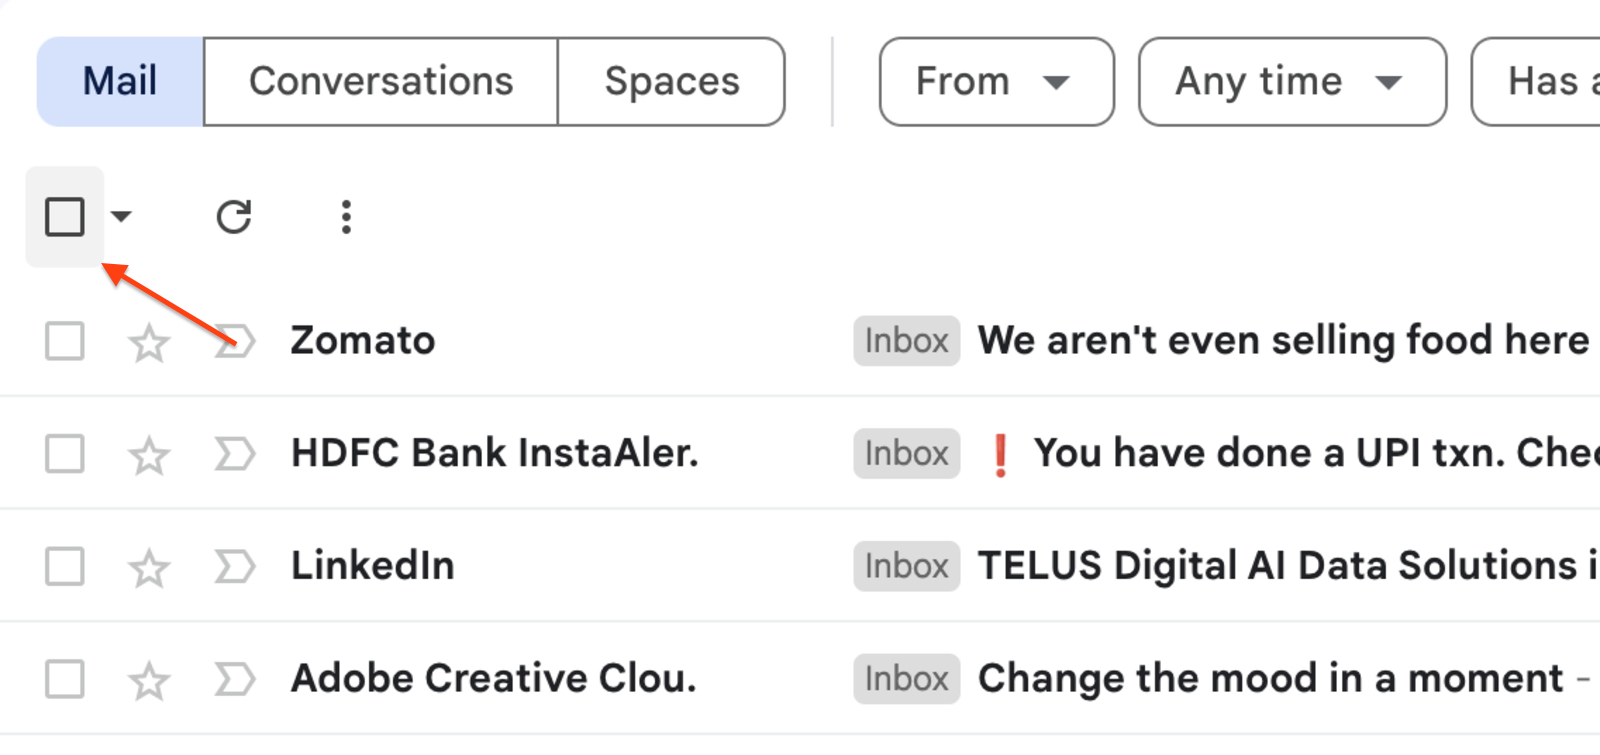Open the selection options dropdown arrow
Viewport: 1600px width, 755px height.
click(121, 216)
